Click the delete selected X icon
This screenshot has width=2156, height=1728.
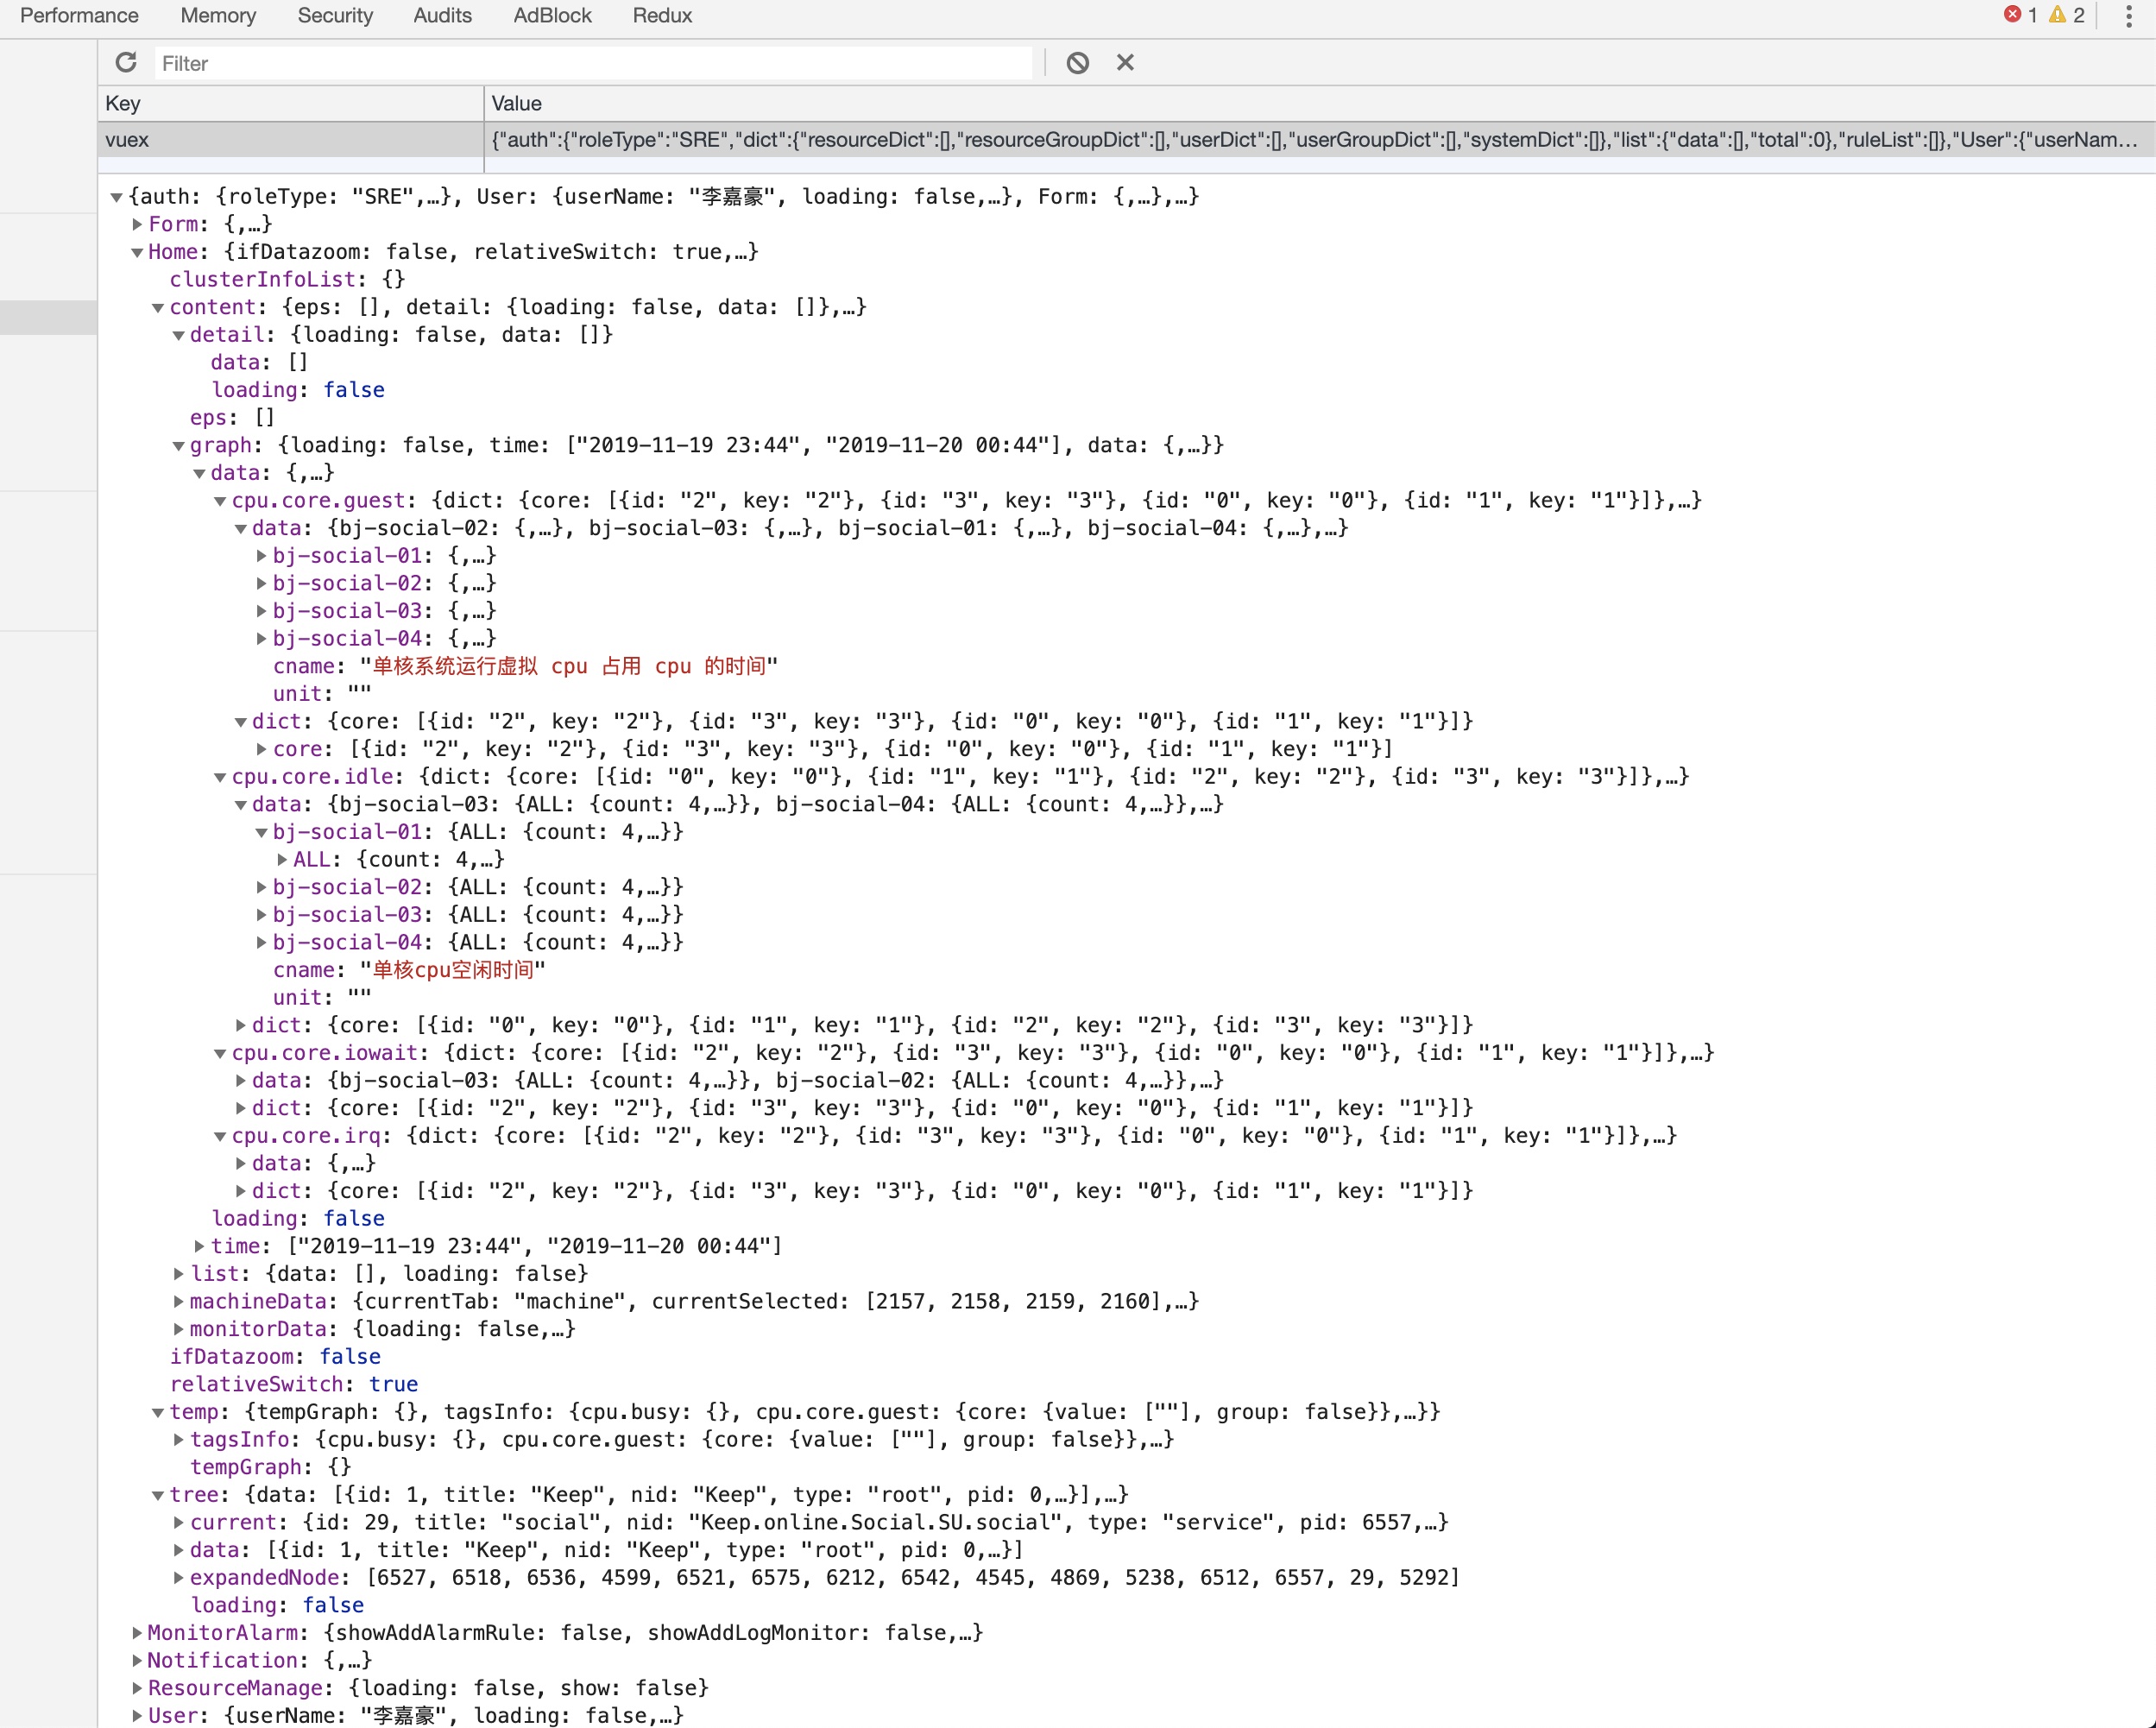(1125, 63)
